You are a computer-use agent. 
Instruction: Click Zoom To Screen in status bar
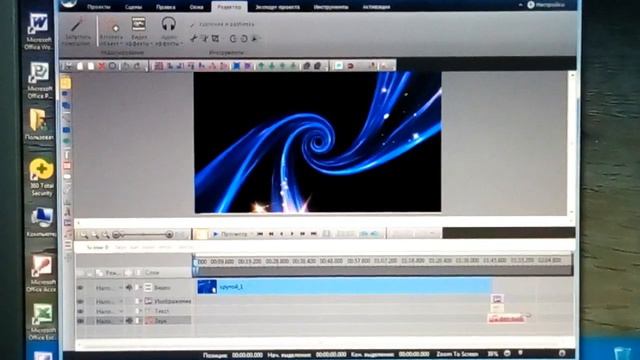(x=457, y=354)
